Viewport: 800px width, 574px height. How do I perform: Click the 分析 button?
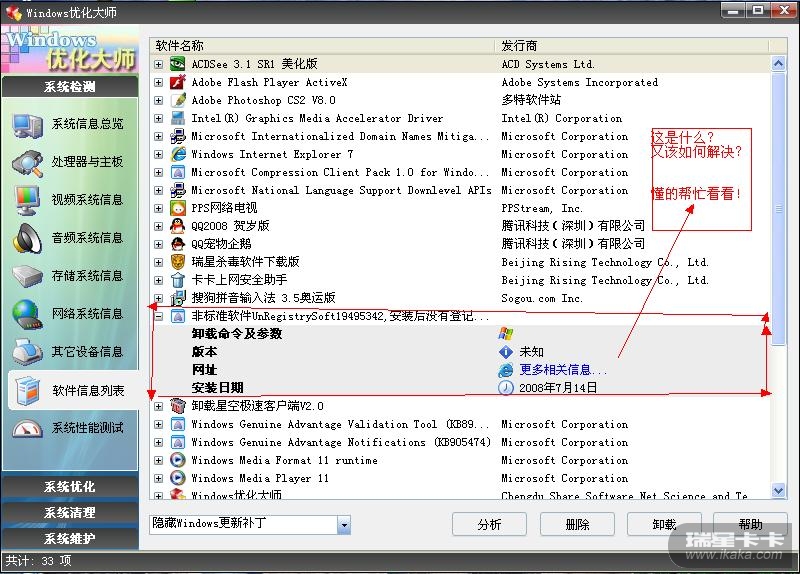(489, 525)
